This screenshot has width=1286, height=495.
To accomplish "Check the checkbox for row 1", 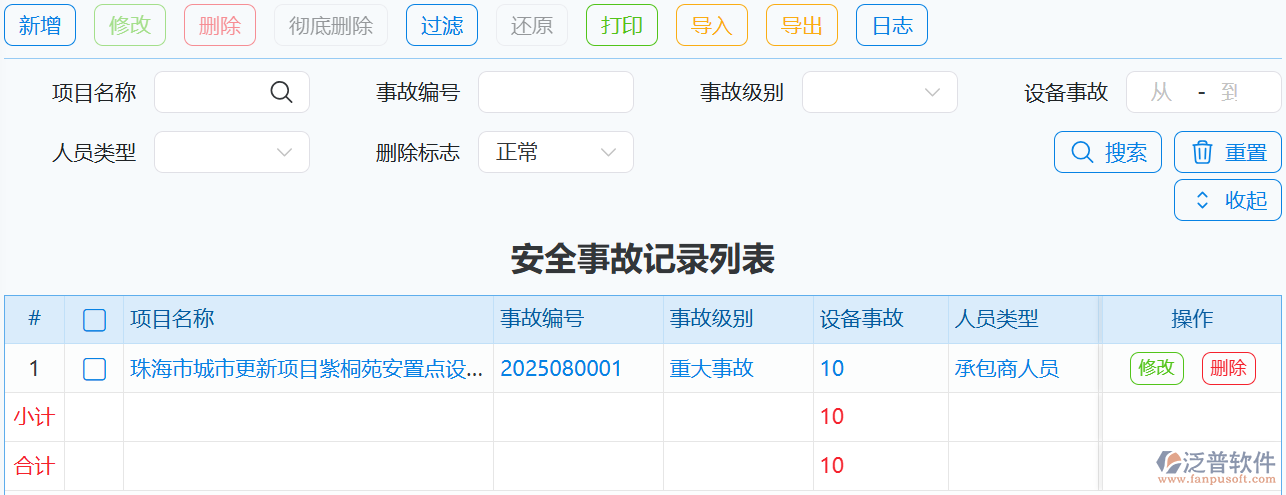I will (x=94, y=369).
